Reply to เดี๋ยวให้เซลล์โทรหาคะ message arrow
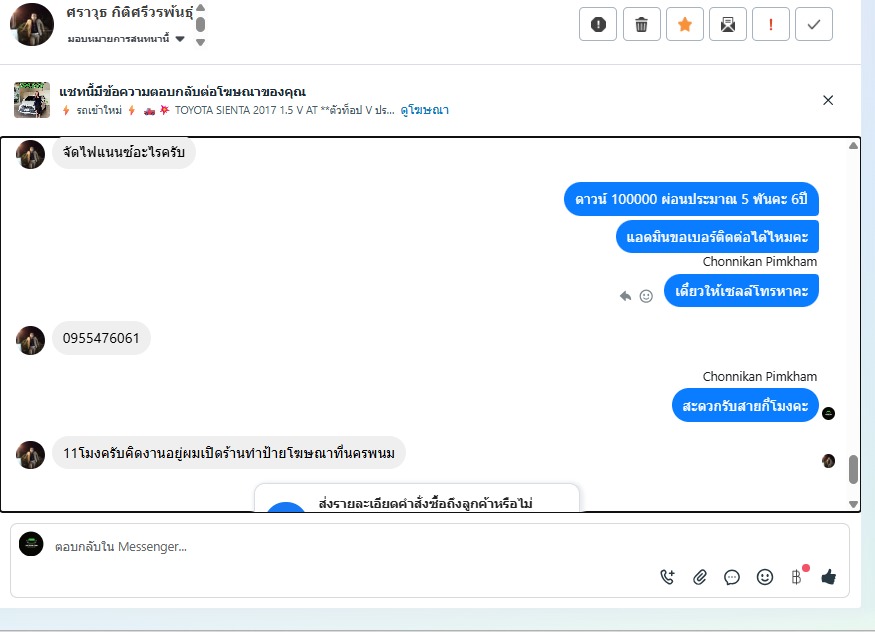 (626, 296)
